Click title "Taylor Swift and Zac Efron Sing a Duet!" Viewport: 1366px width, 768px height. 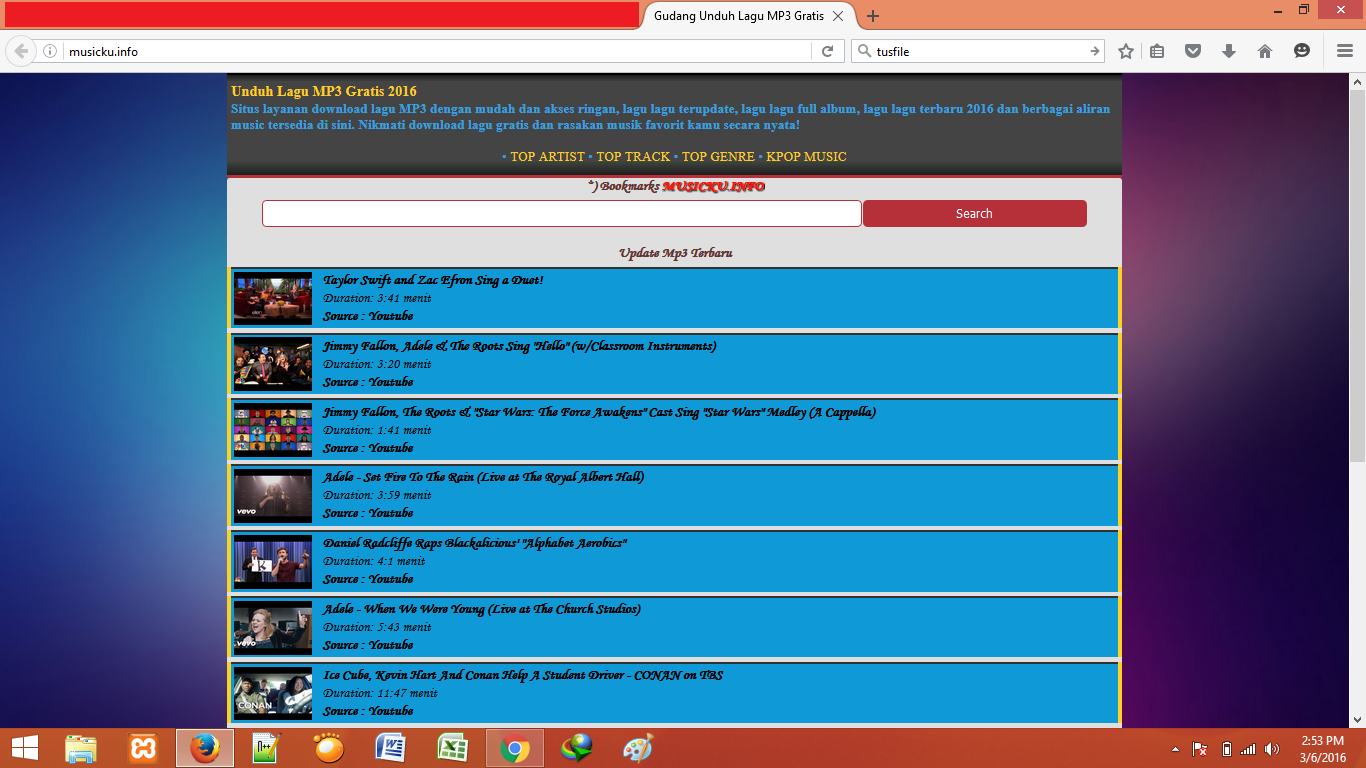tap(433, 280)
